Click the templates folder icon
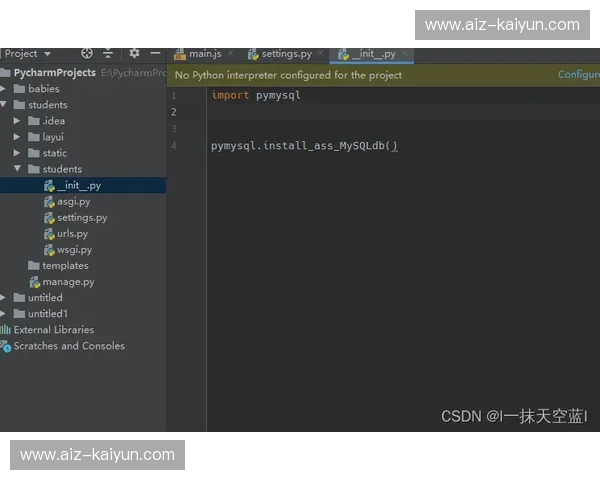This screenshot has width=600, height=480. pyautogui.click(x=34, y=266)
